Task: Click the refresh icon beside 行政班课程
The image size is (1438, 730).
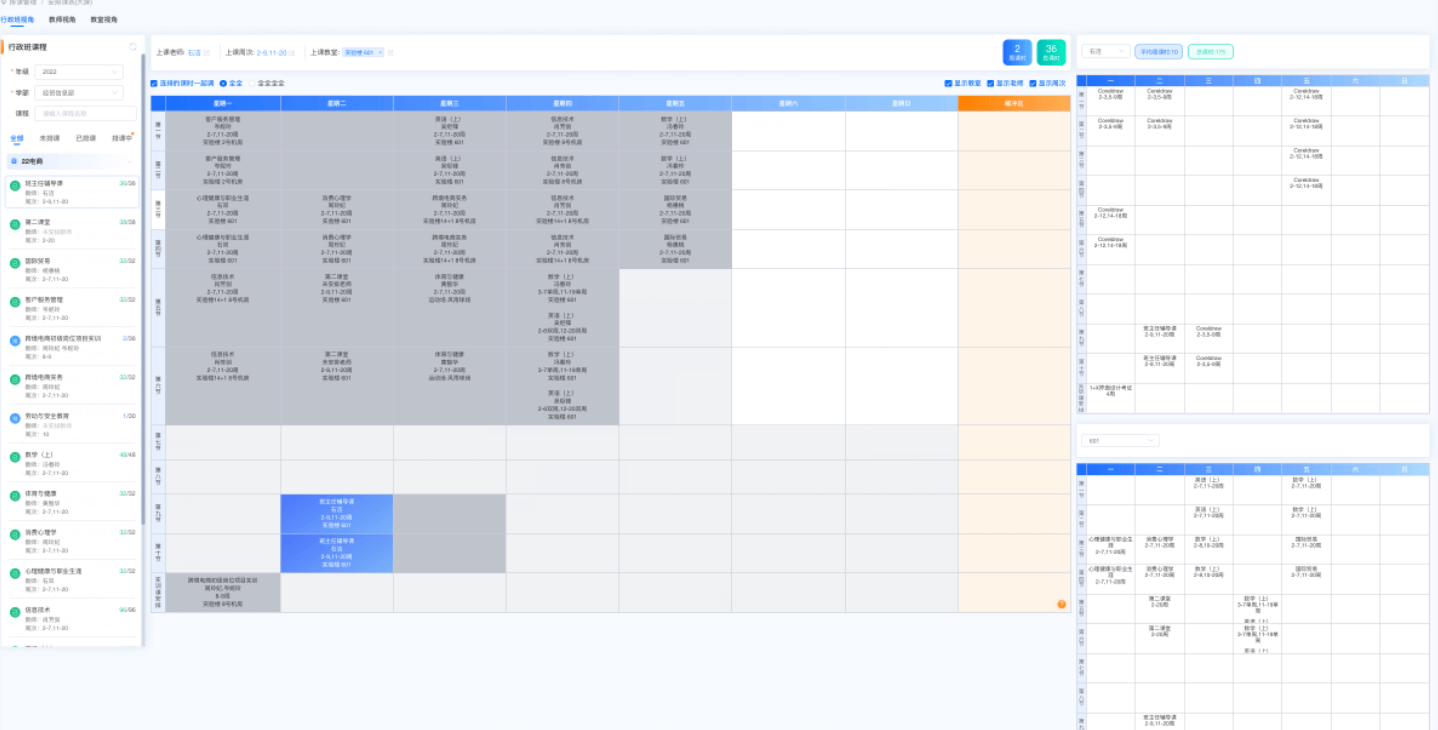Action: [133, 47]
